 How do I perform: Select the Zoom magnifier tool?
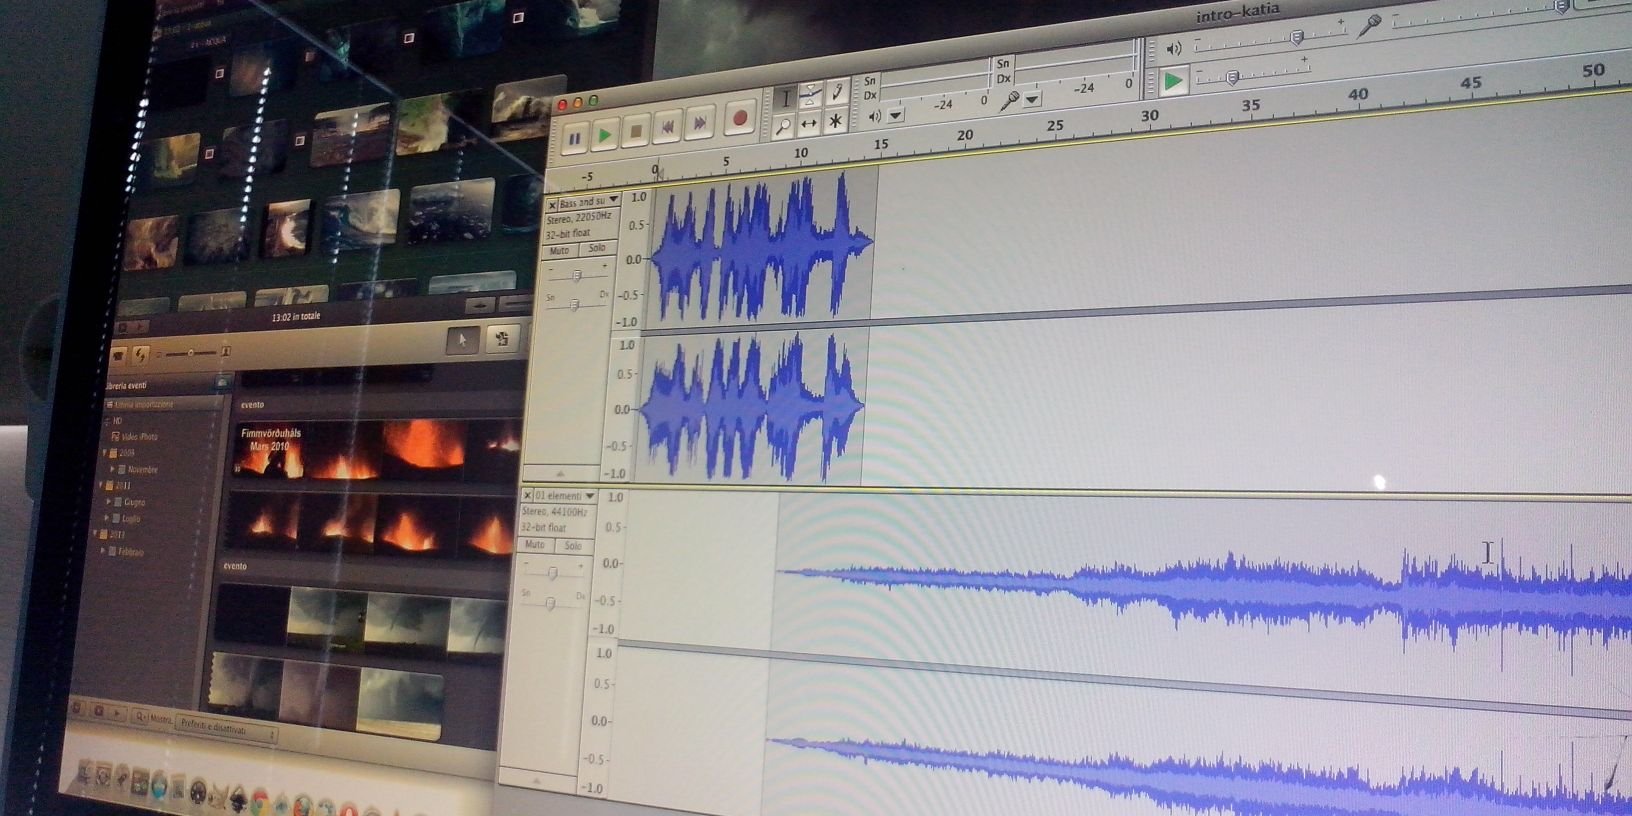pos(783,126)
